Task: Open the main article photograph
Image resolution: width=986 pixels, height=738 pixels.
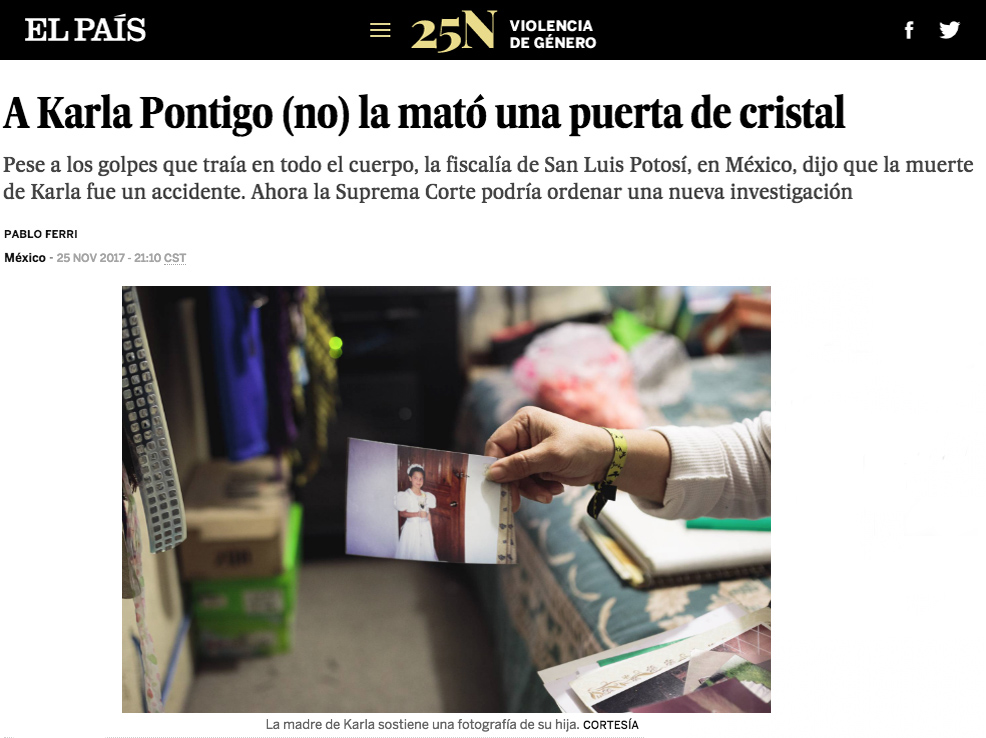Action: coord(446,499)
